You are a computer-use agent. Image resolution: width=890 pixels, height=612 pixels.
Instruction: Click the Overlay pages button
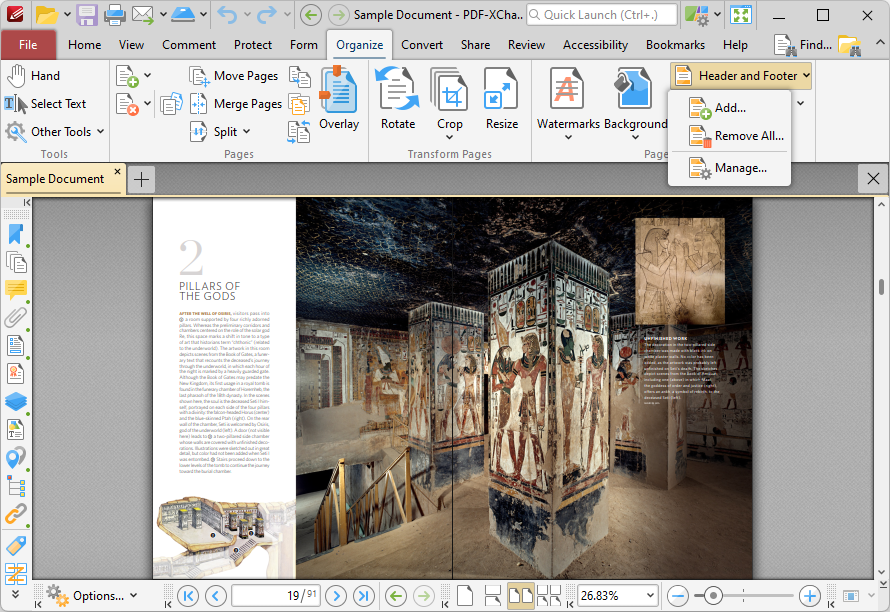[x=339, y=99]
